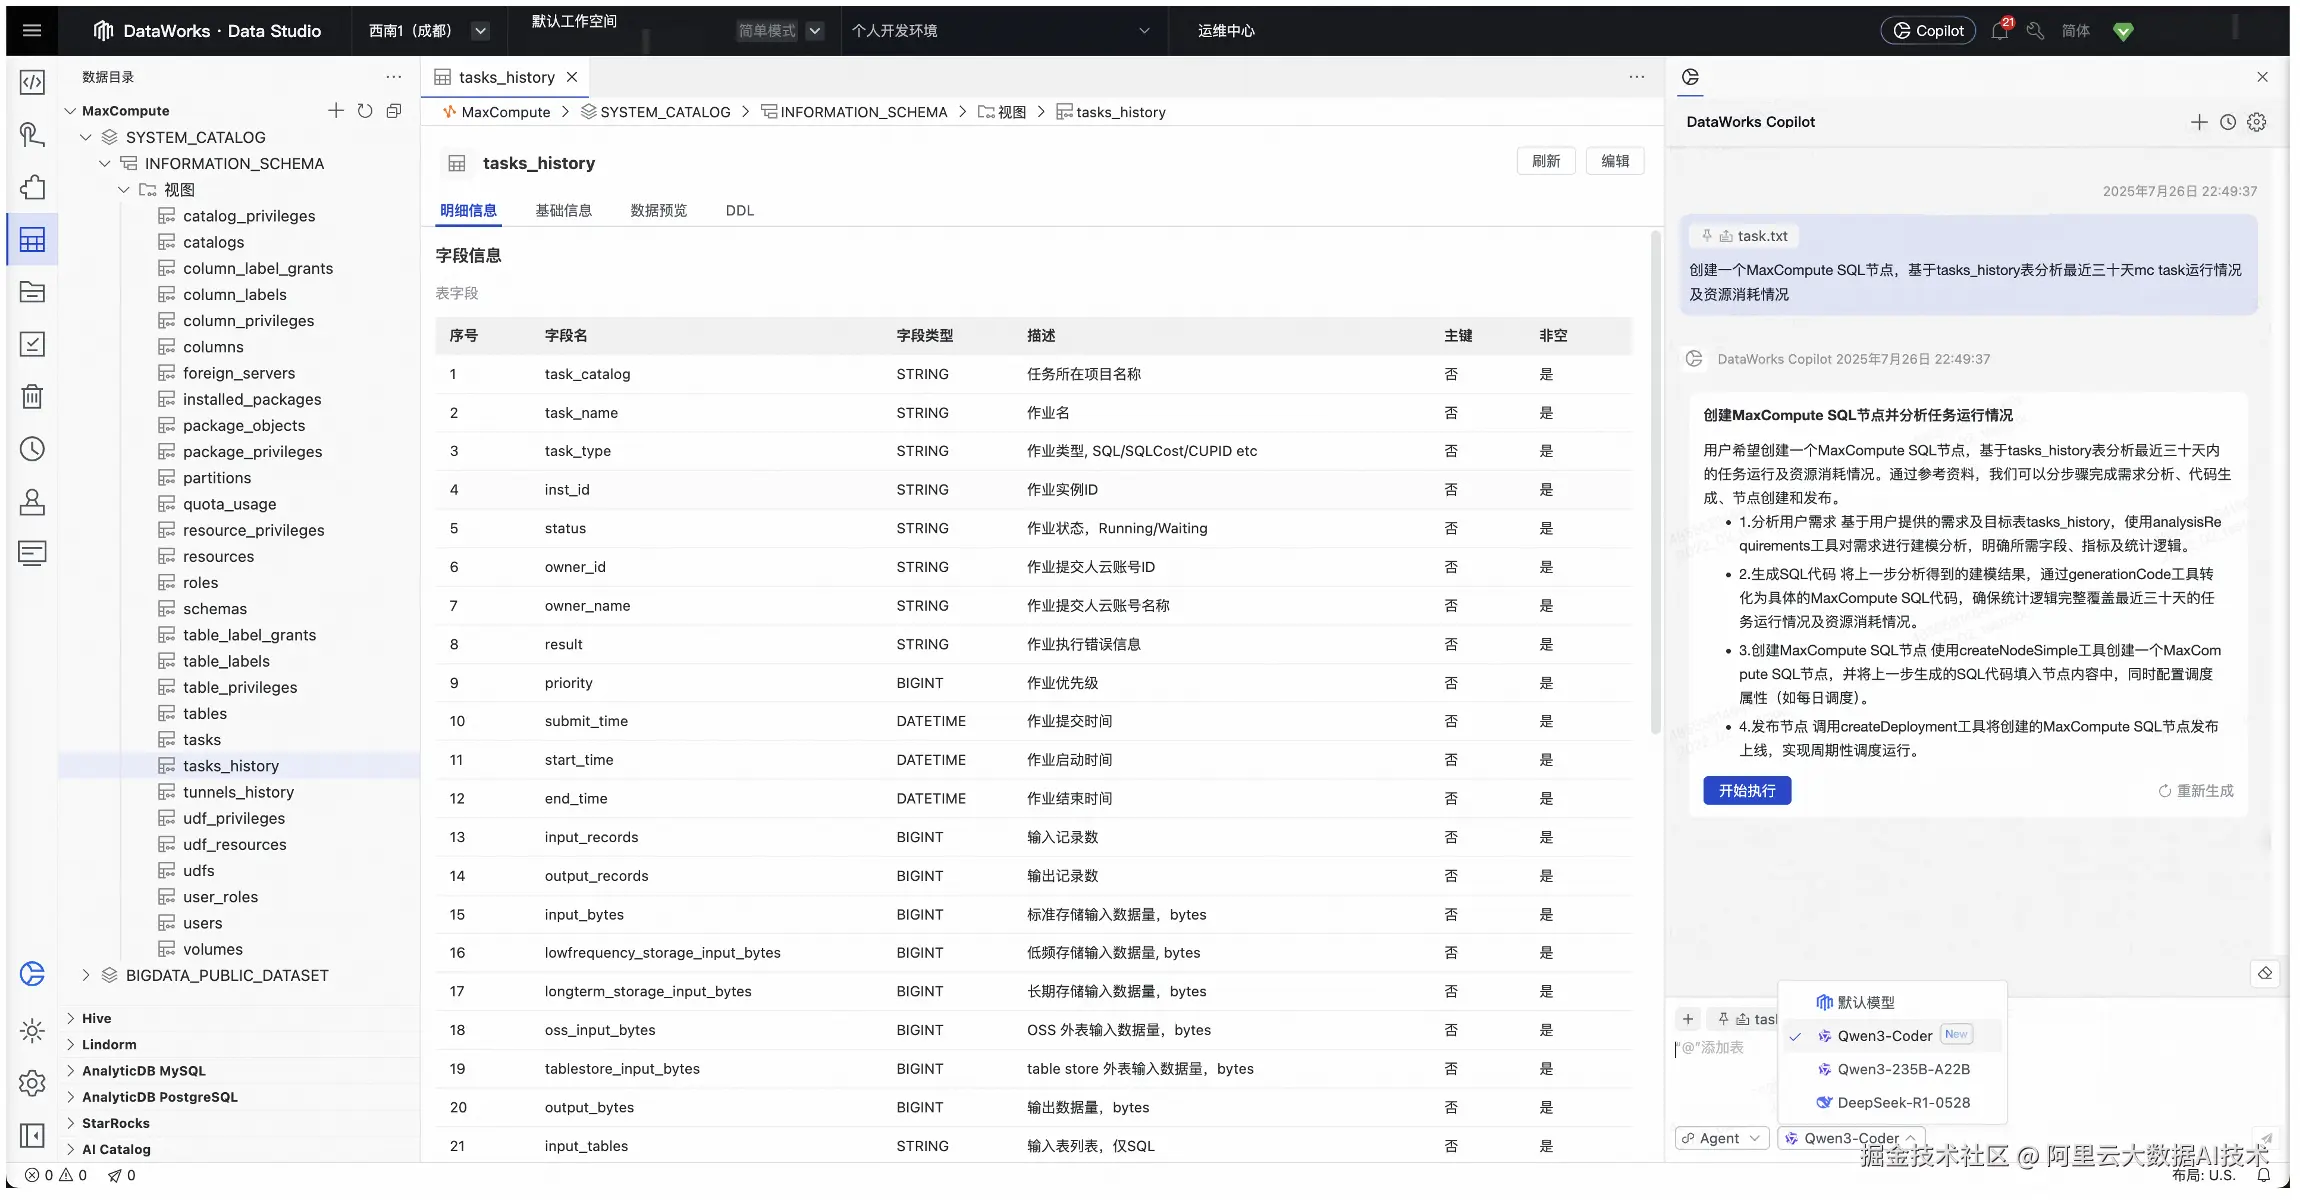The width and height of the screenshot is (2300, 1200).
Task: Open the clock history sidebar icon
Action: (32, 449)
